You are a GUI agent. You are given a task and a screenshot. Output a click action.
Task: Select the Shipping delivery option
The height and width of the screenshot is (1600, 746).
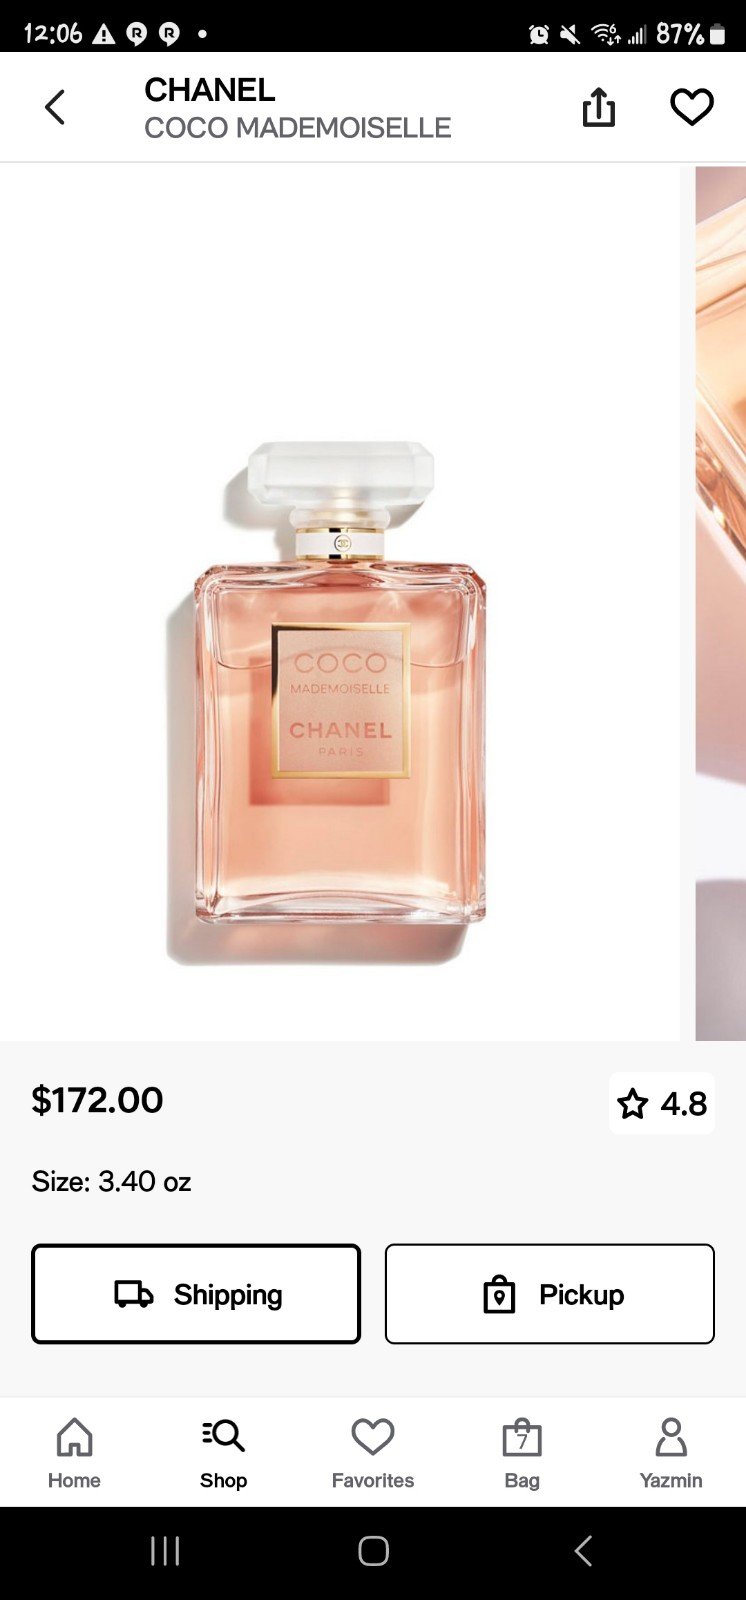pyautogui.click(x=196, y=1294)
